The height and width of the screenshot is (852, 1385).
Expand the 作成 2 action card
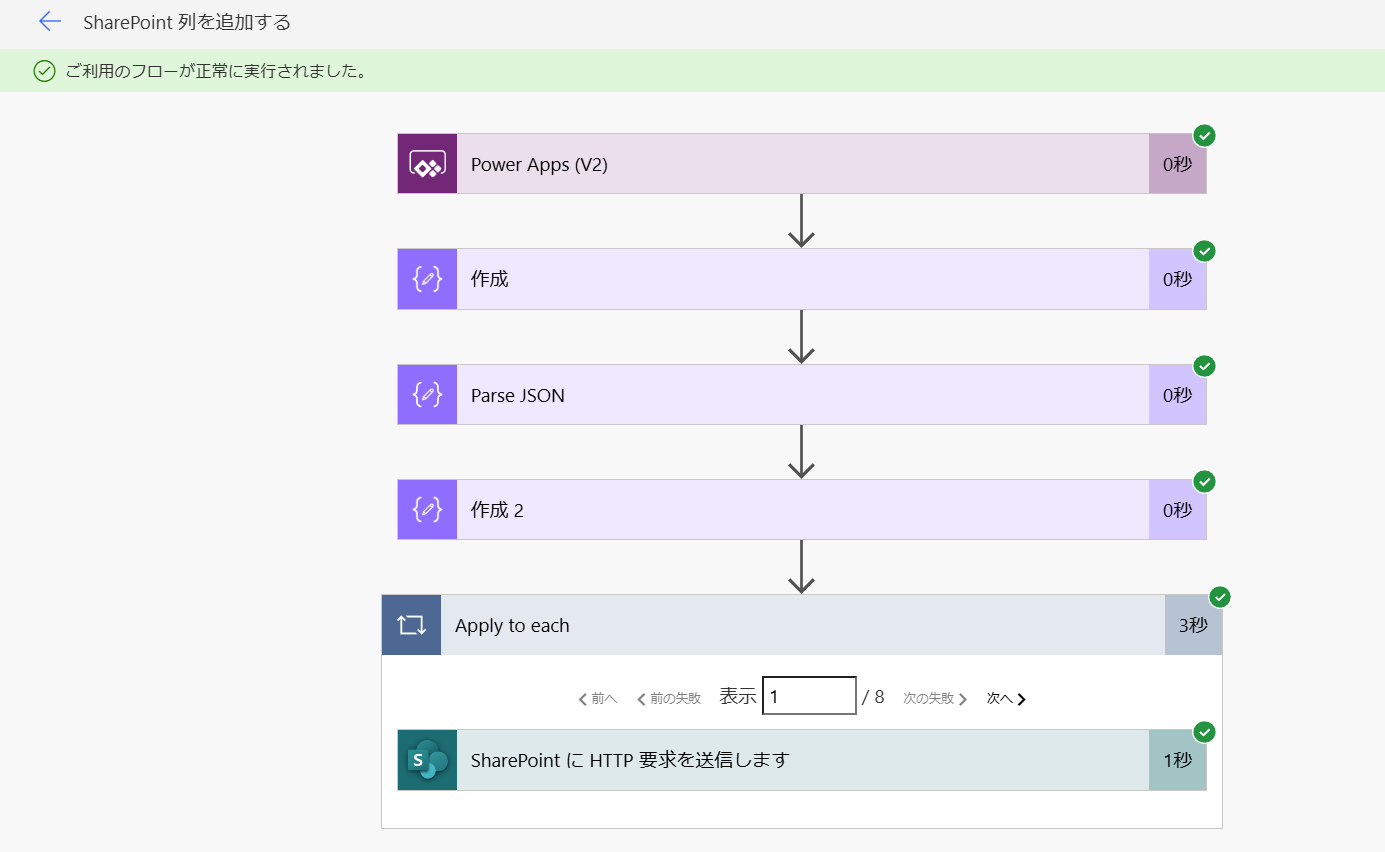tap(802, 510)
